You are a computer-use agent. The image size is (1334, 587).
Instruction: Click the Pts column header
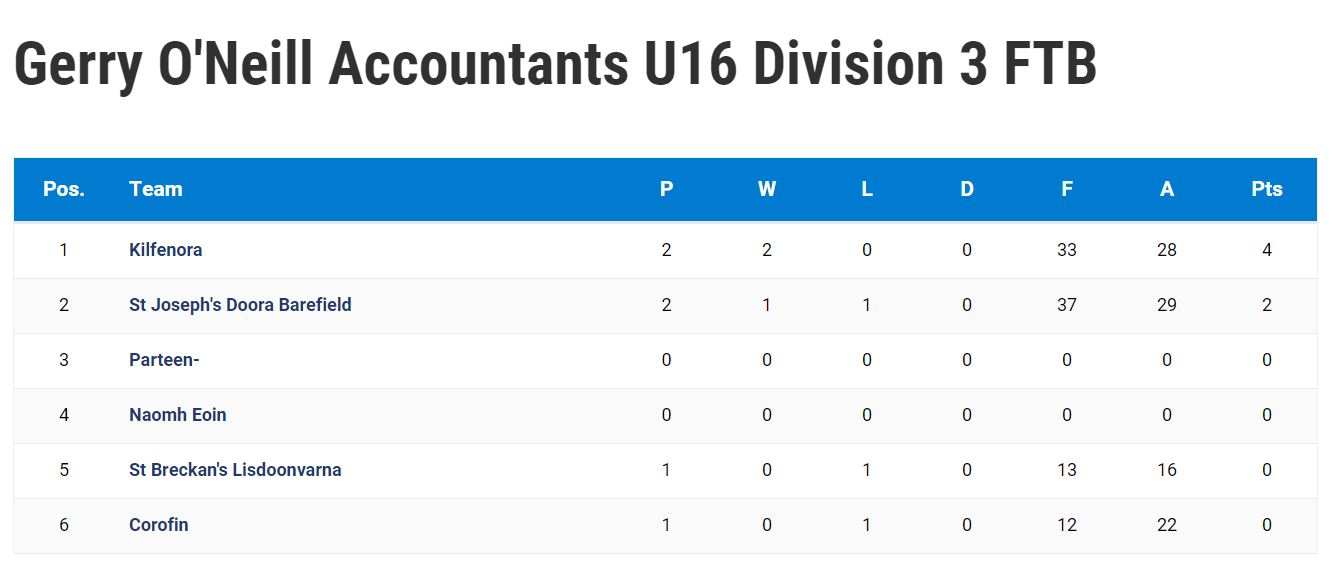click(1267, 189)
